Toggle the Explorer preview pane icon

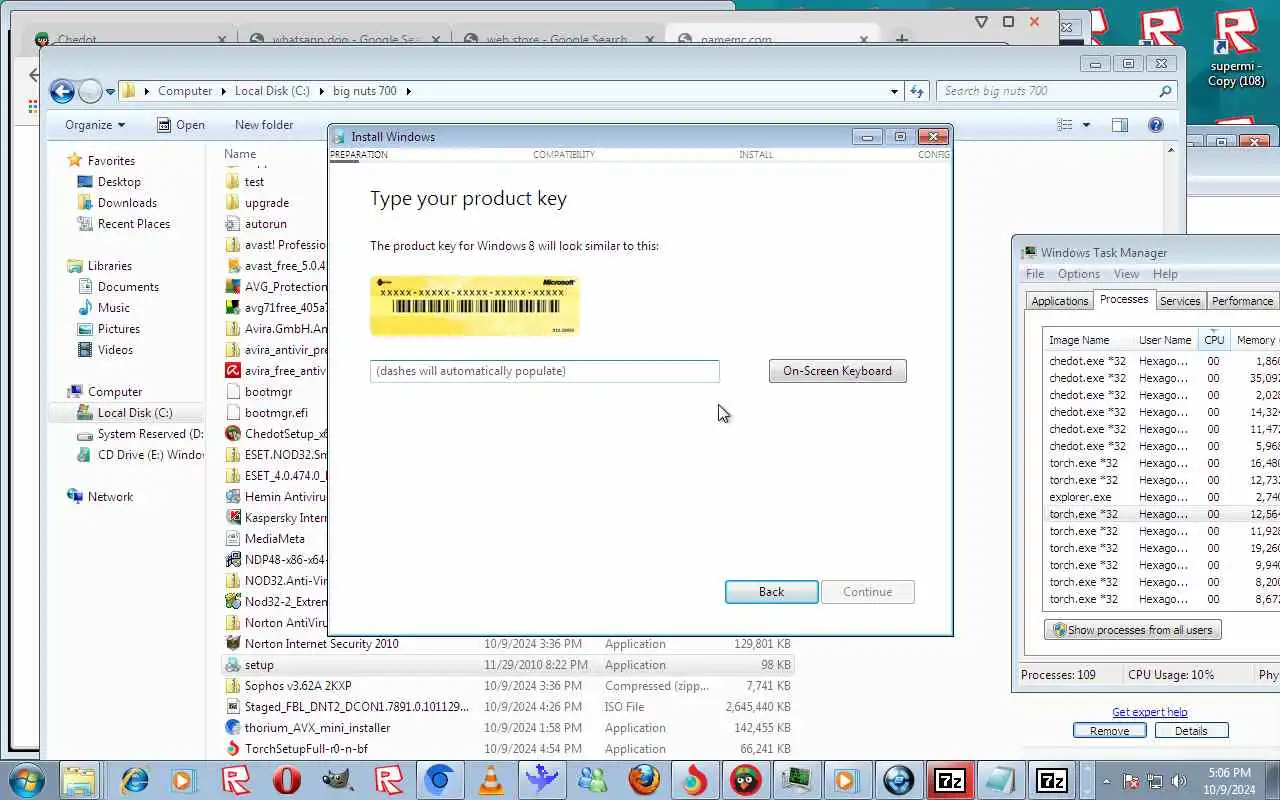click(x=1120, y=125)
